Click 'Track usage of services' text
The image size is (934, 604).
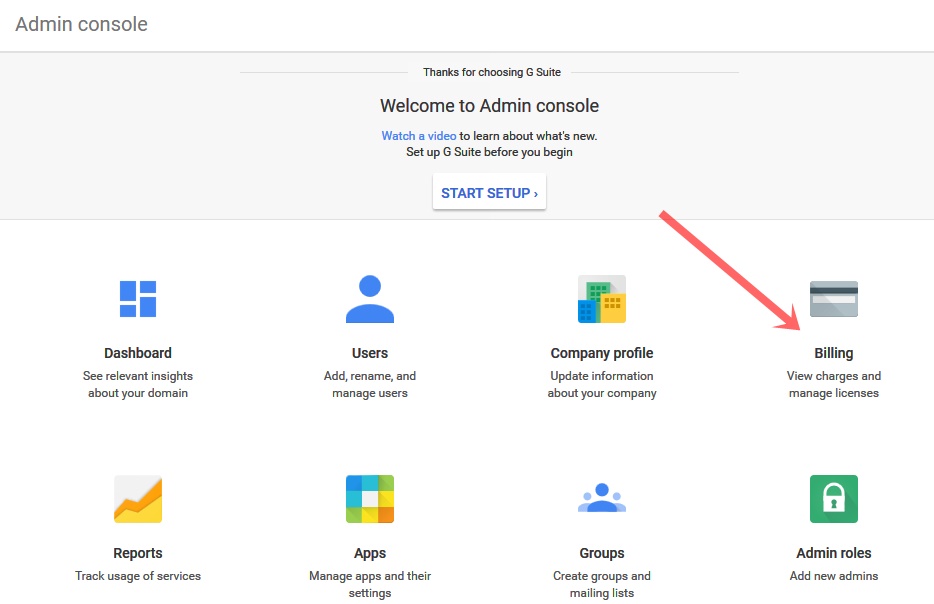[x=138, y=576]
